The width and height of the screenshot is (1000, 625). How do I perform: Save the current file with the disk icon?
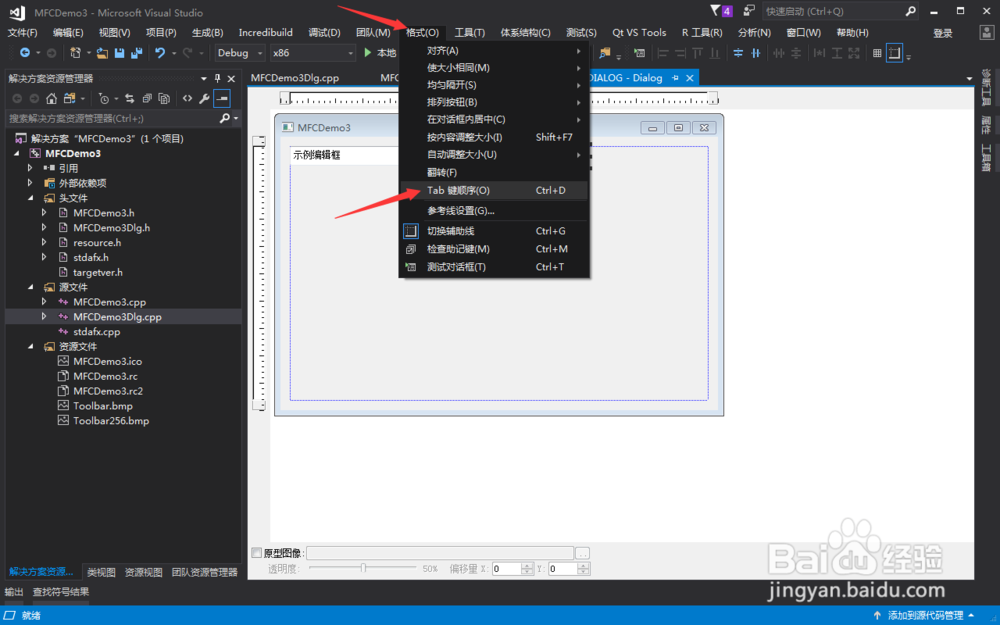119,53
